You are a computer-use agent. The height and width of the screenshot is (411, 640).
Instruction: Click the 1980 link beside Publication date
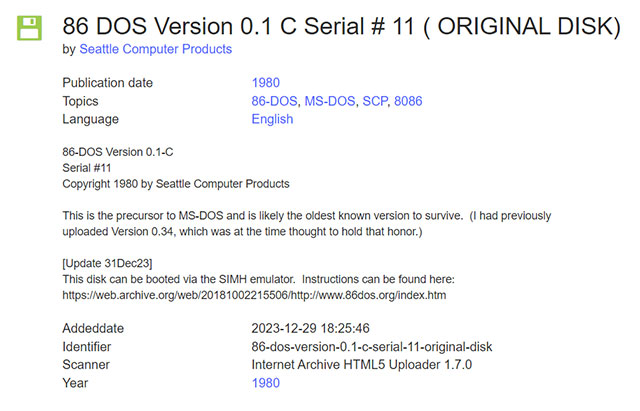[266, 83]
